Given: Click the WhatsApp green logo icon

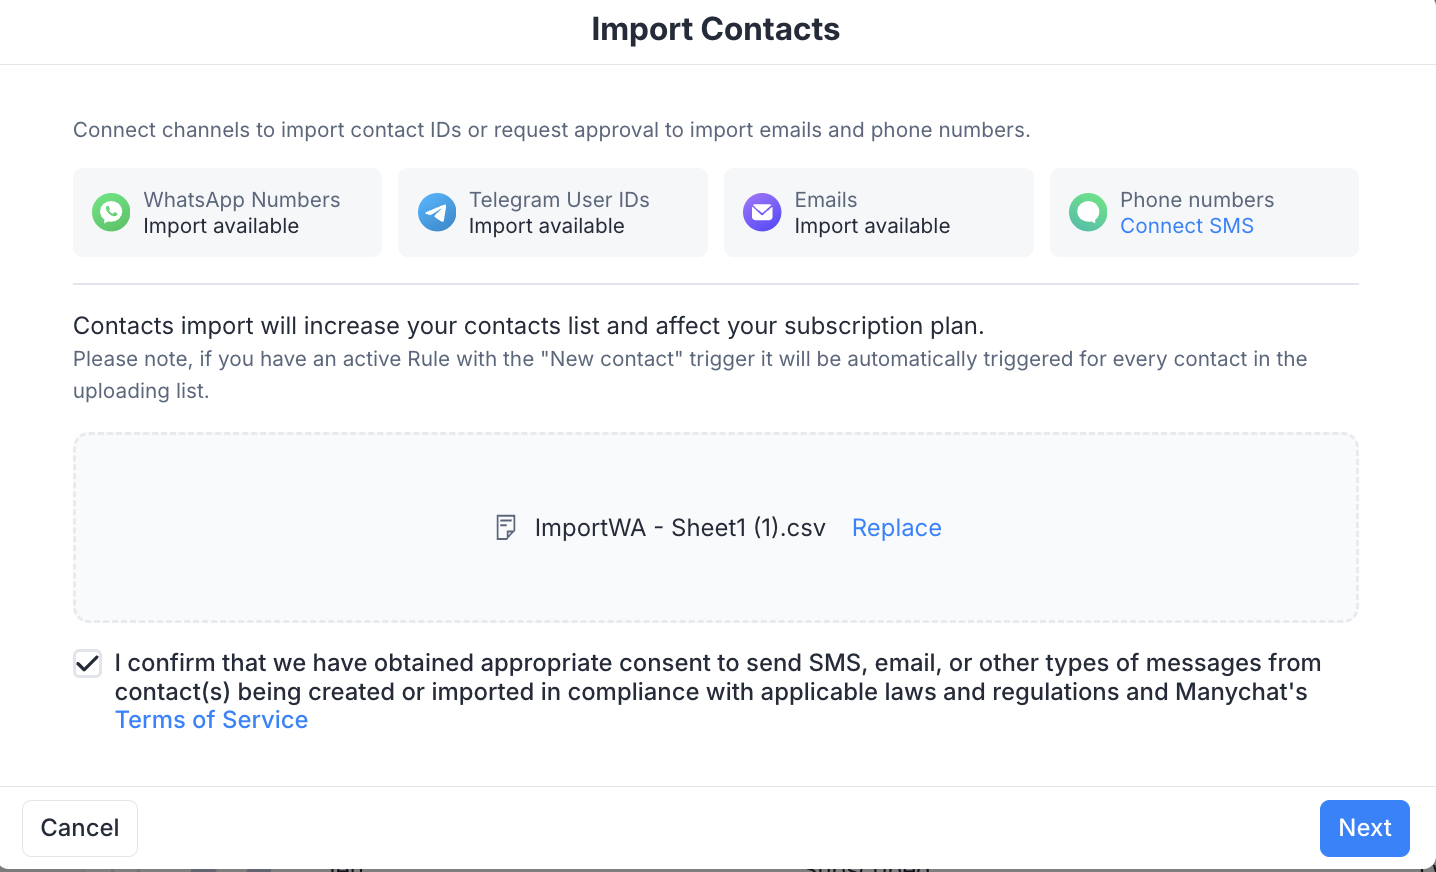Looking at the screenshot, I should pos(111,212).
